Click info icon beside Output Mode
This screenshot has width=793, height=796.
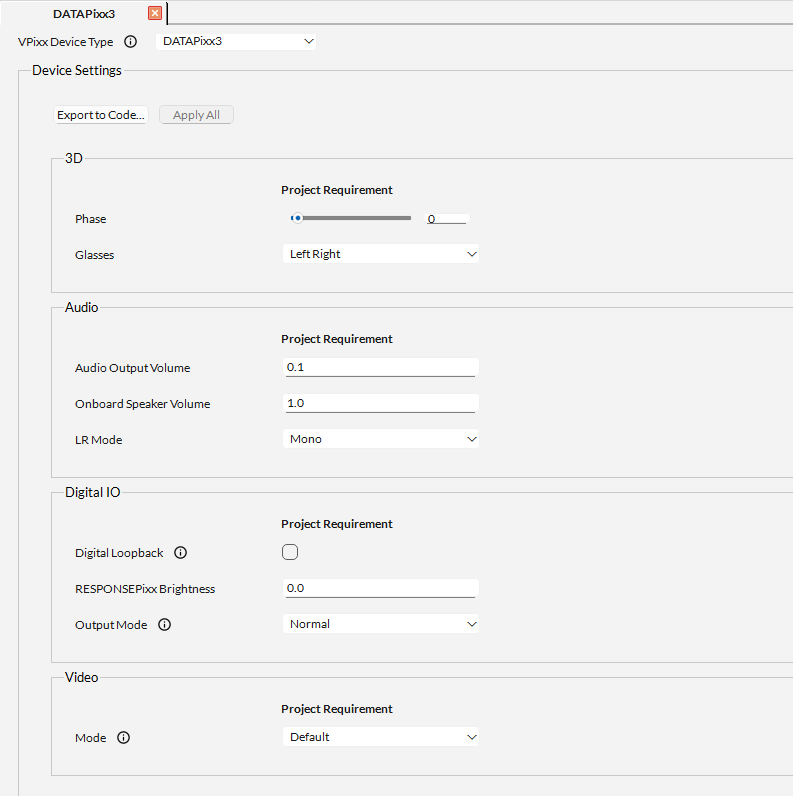164,624
